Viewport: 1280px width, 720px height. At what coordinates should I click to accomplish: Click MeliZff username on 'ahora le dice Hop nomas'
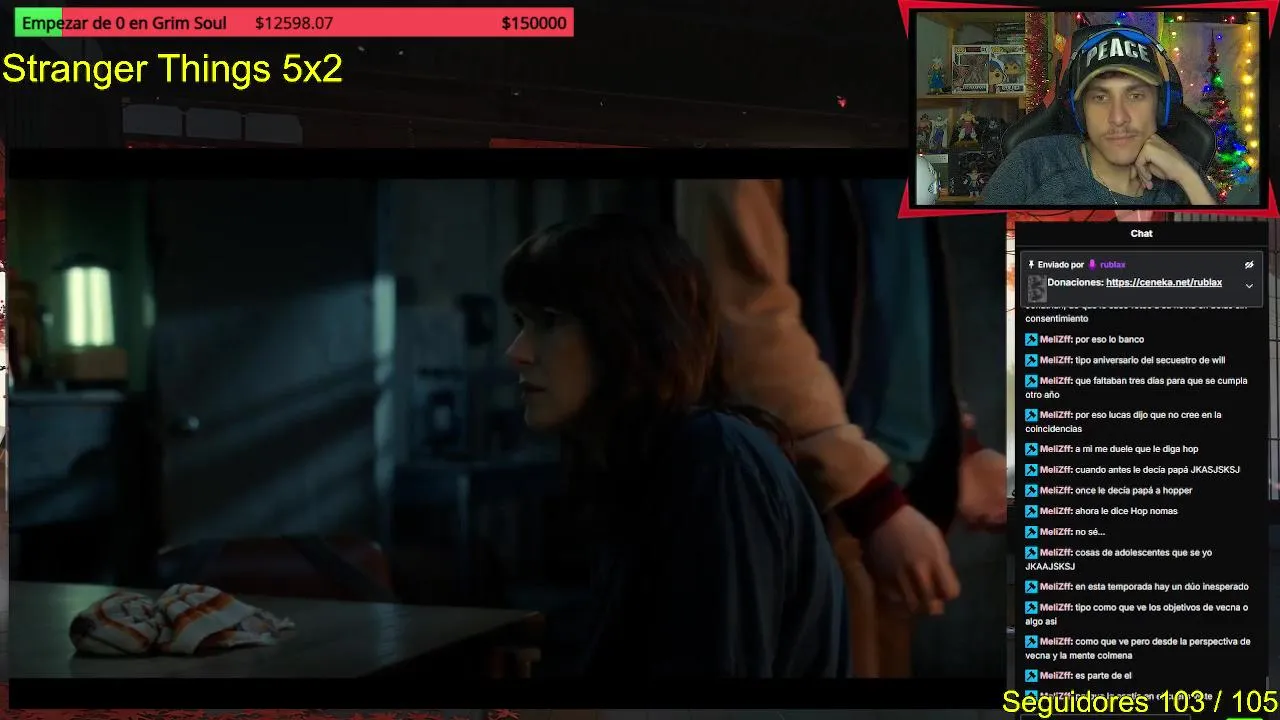[x=1056, y=511]
